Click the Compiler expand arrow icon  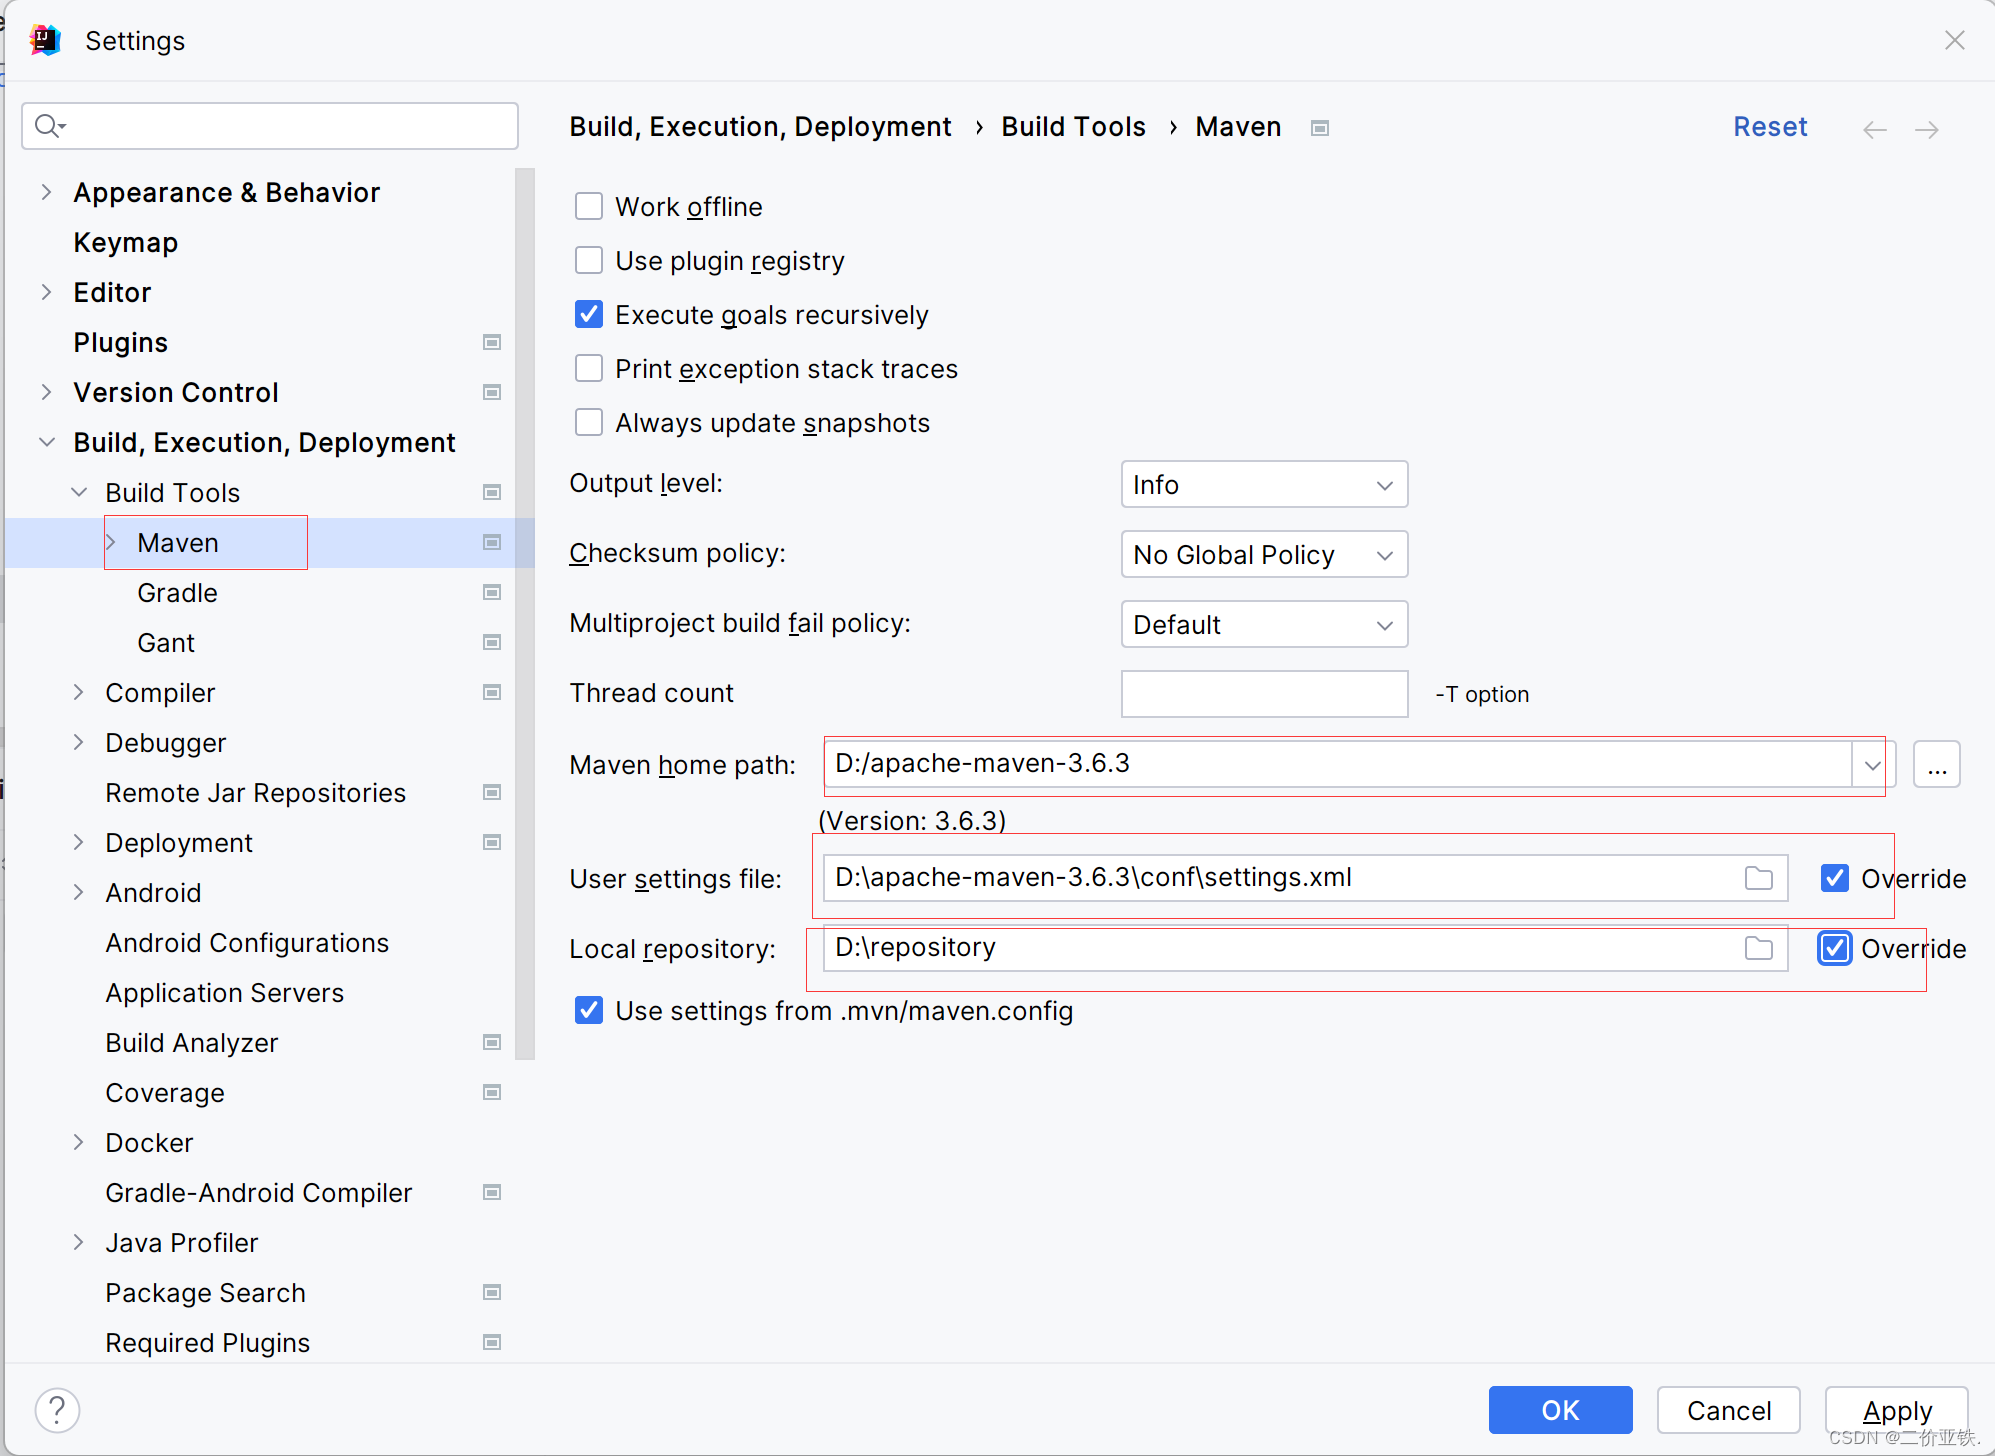tap(81, 692)
